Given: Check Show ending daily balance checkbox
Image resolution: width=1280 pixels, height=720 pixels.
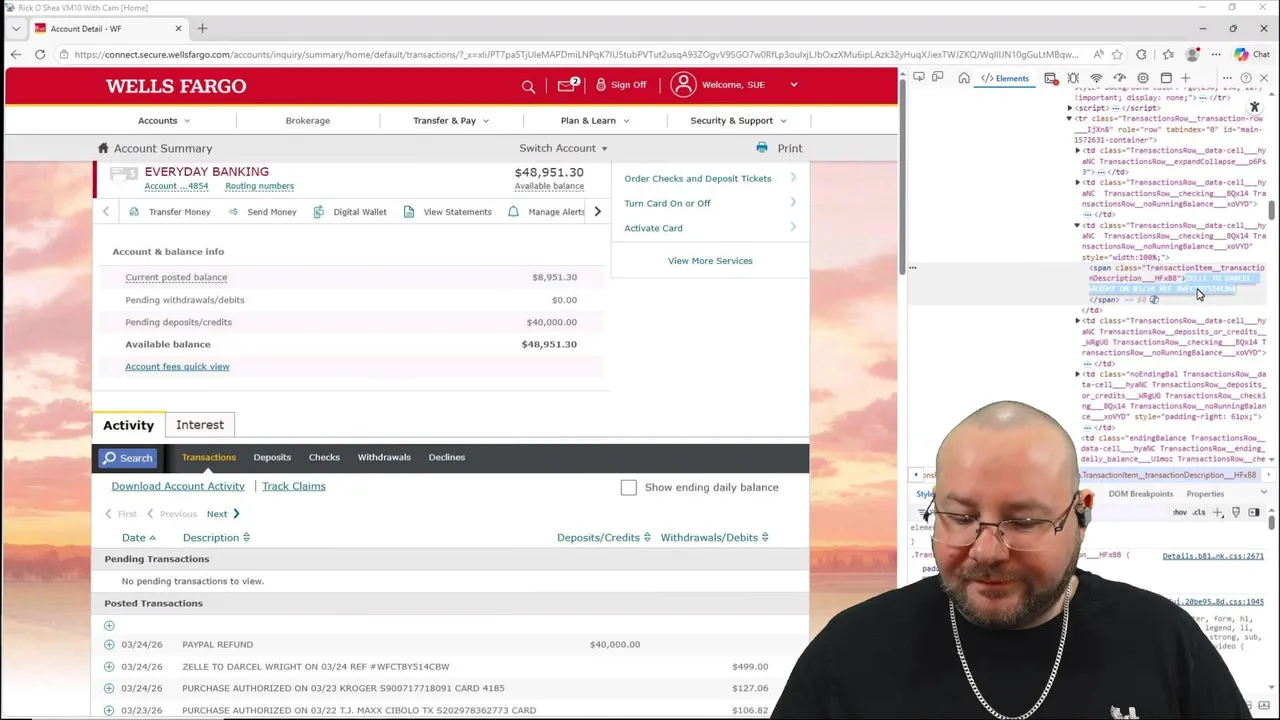Looking at the screenshot, I should point(628,487).
